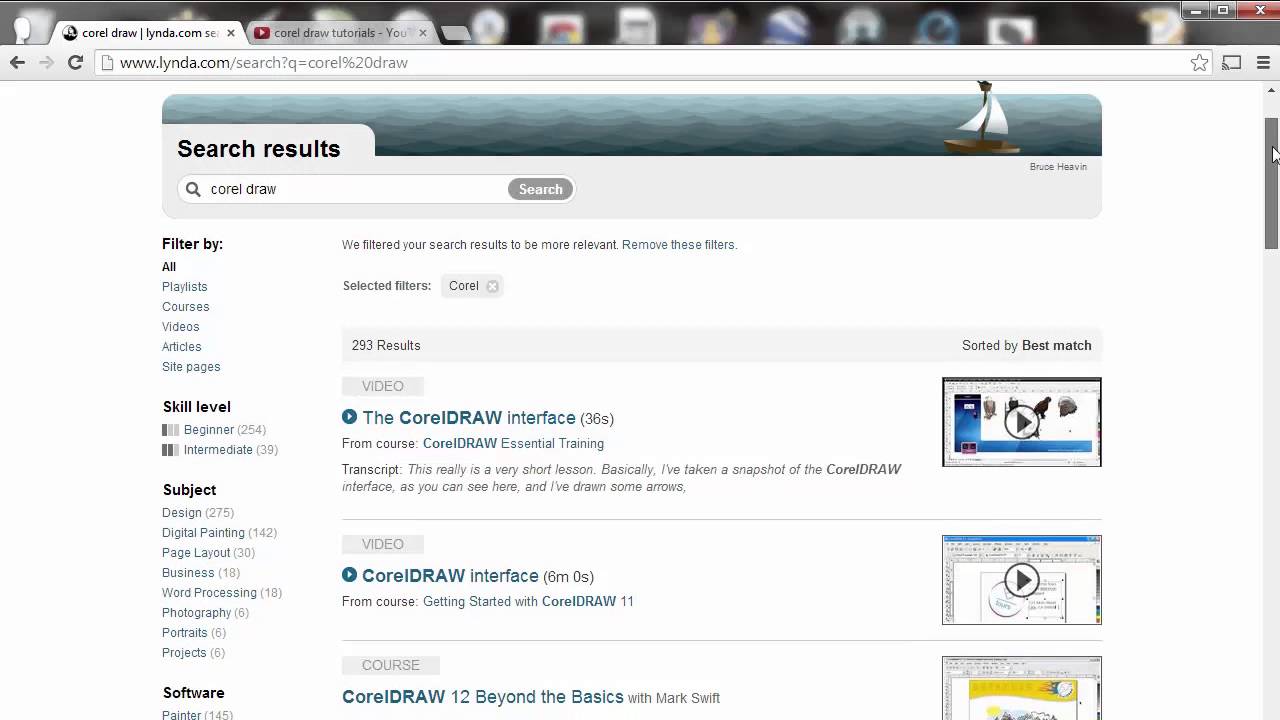
Task: Click Bruce Heavin credit text
Action: point(1058,167)
